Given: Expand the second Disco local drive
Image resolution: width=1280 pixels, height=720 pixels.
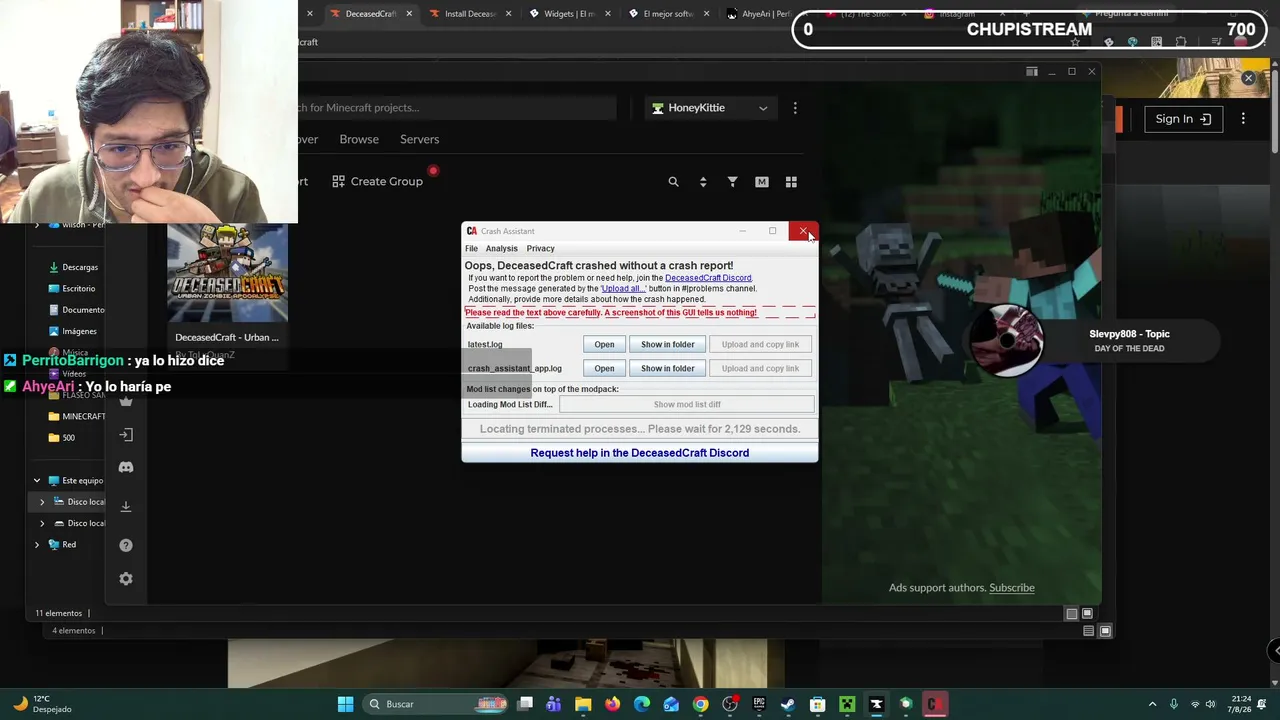Looking at the screenshot, I should 42,523.
